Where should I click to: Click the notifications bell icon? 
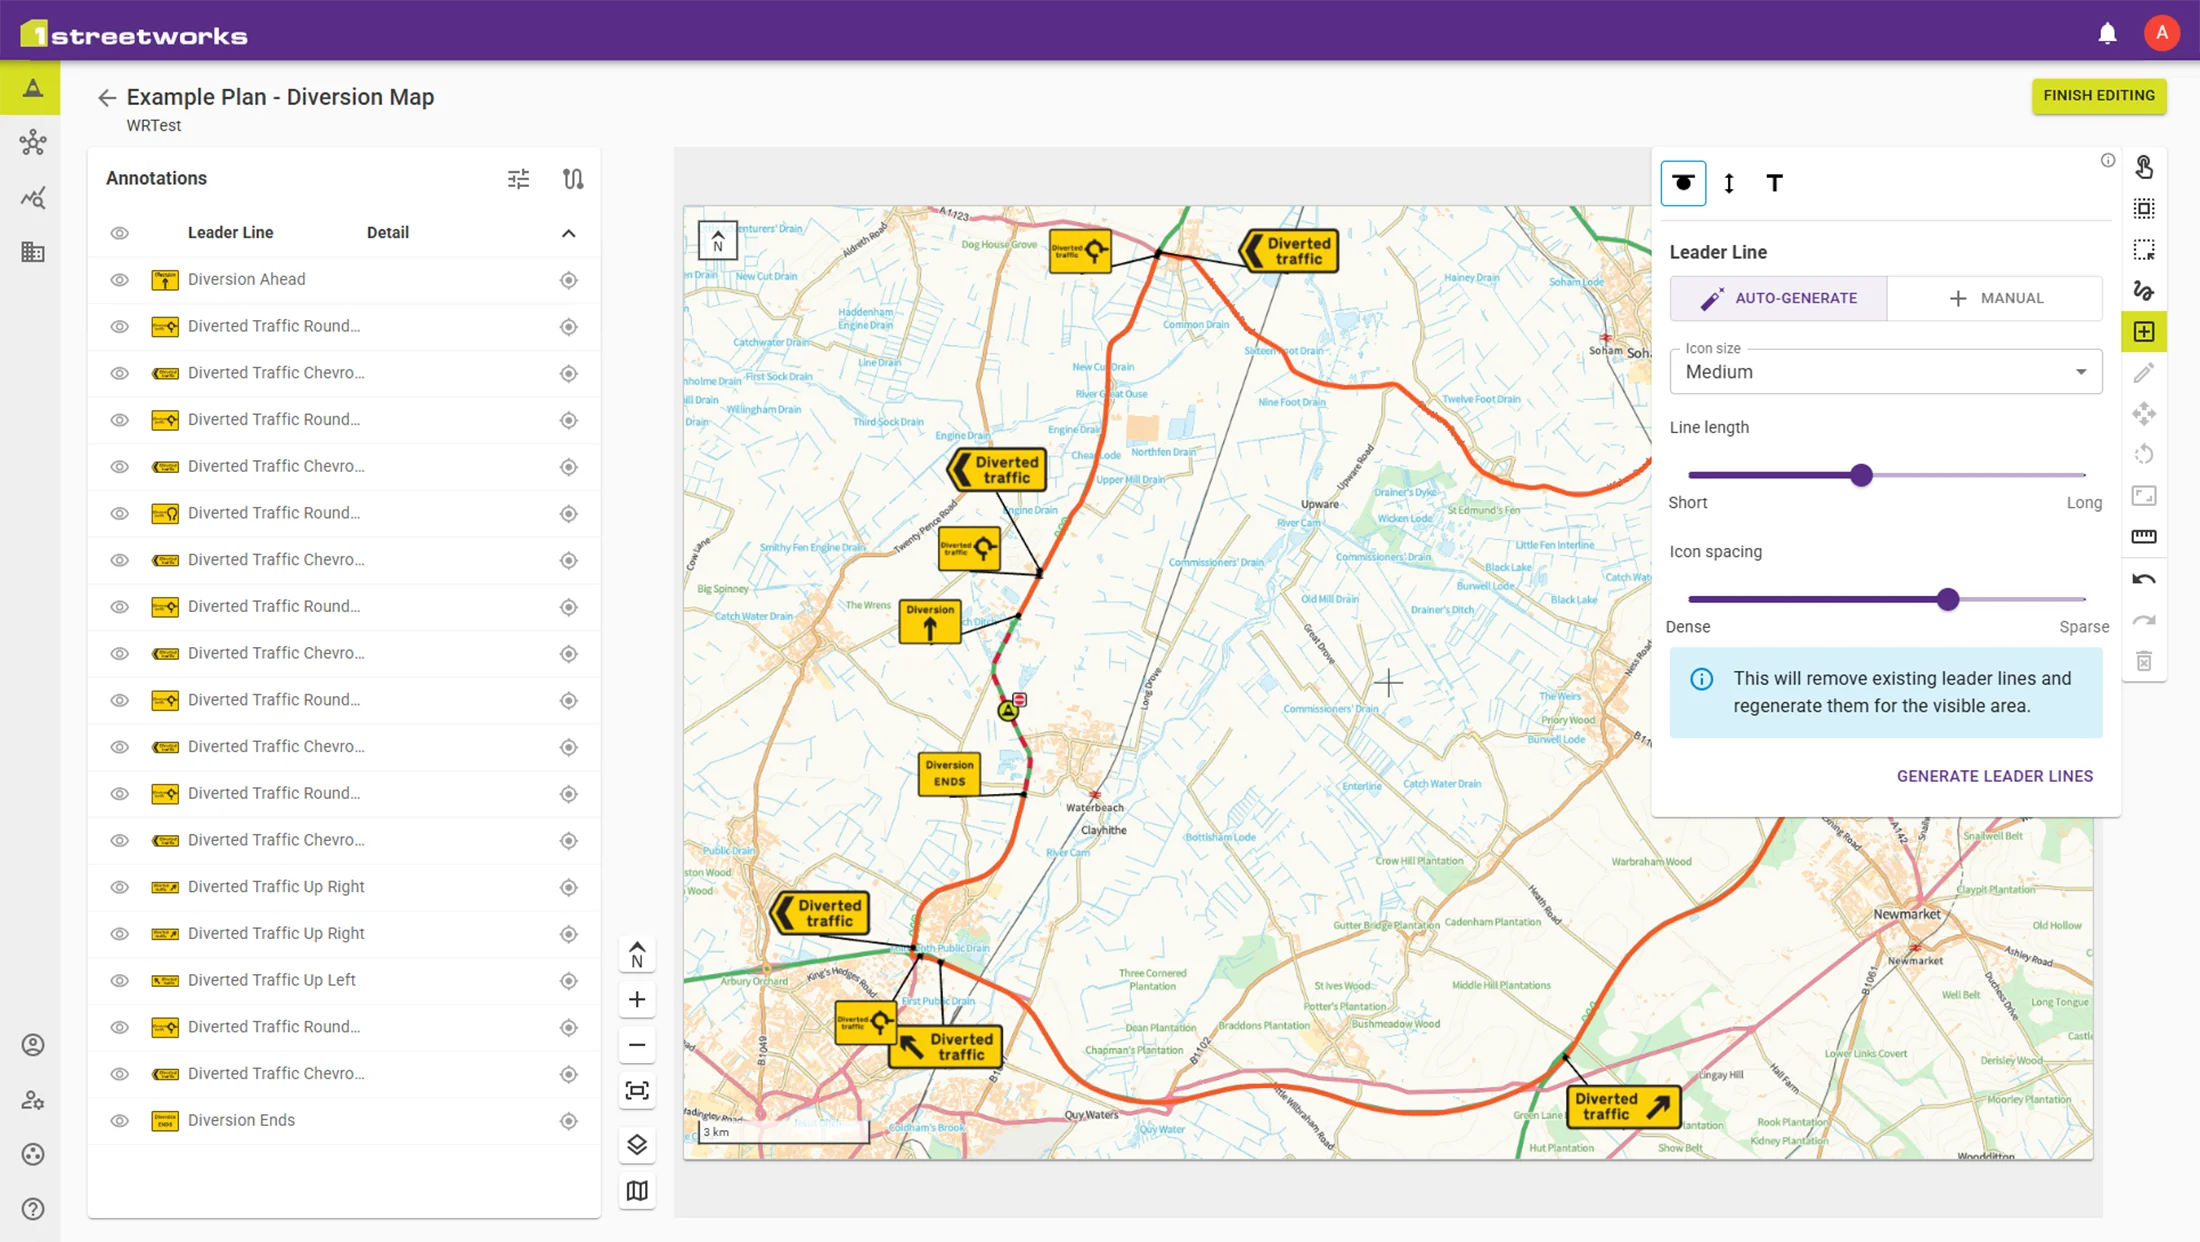pyautogui.click(x=2107, y=33)
